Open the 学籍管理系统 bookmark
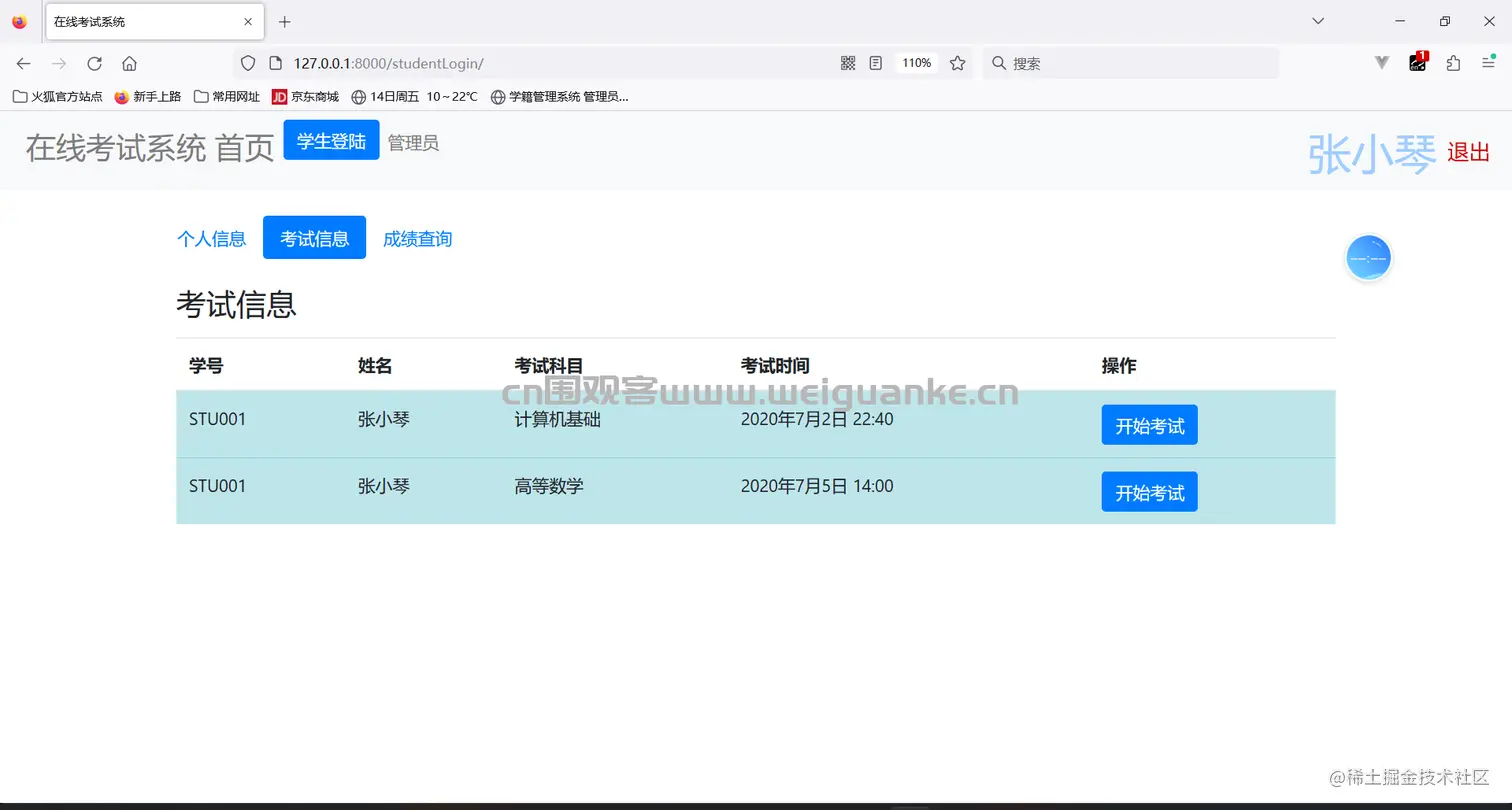The height and width of the screenshot is (810, 1512). coord(559,97)
